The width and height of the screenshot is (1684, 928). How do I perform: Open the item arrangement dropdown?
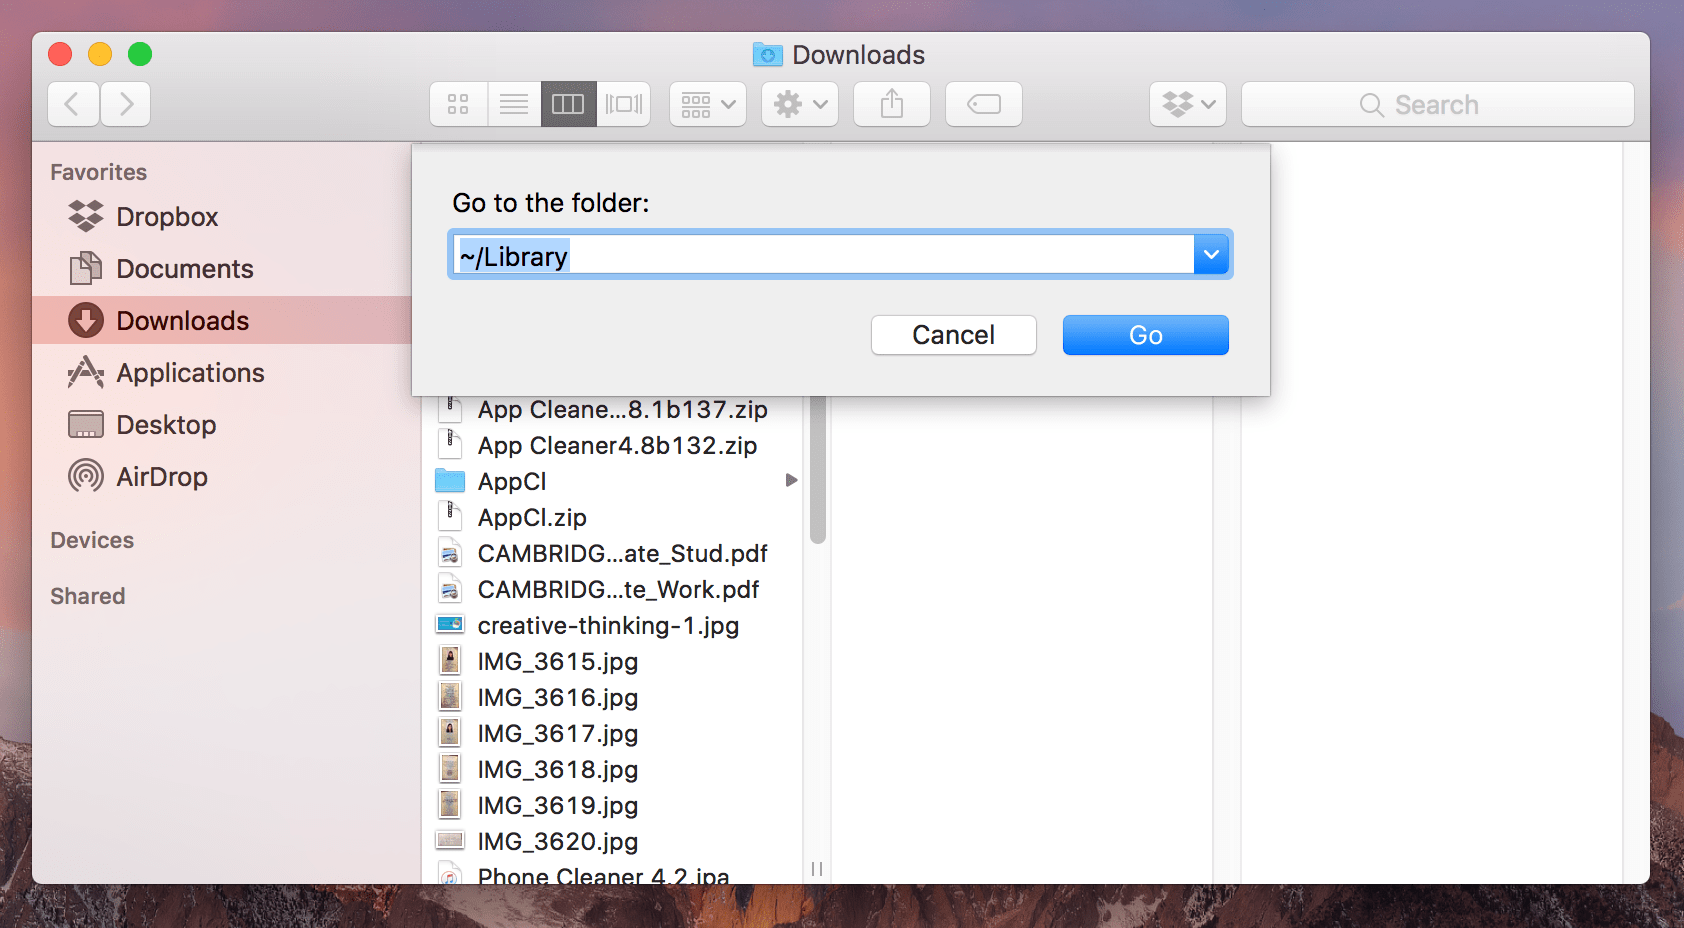[707, 103]
